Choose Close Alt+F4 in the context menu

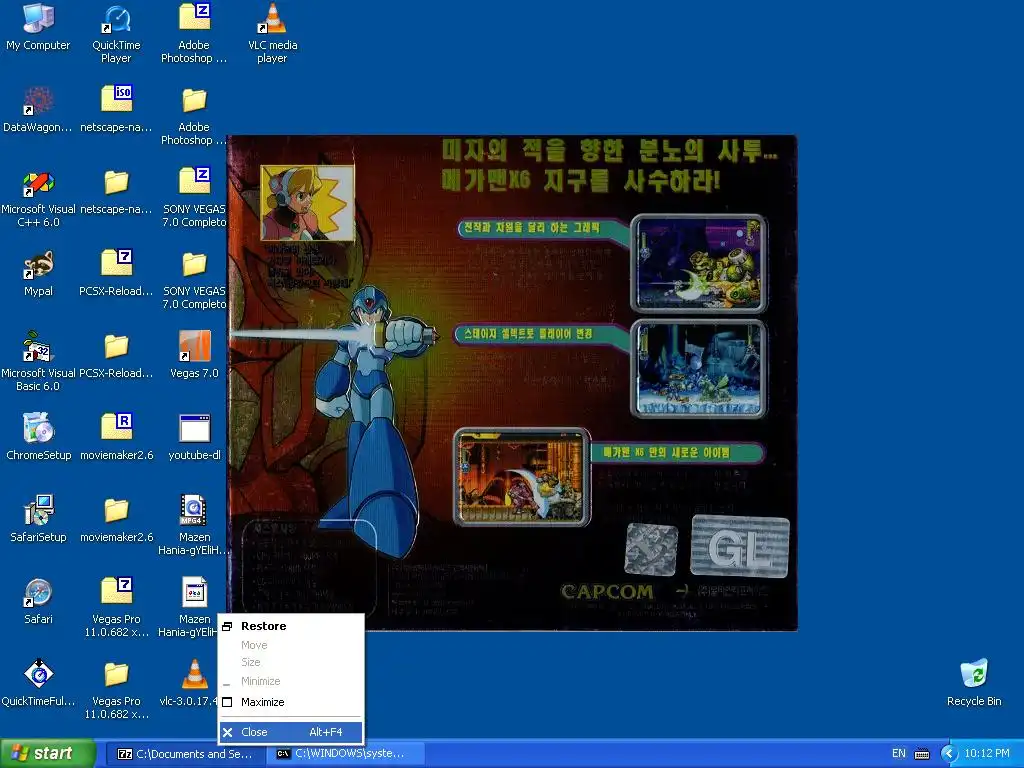pos(291,732)
